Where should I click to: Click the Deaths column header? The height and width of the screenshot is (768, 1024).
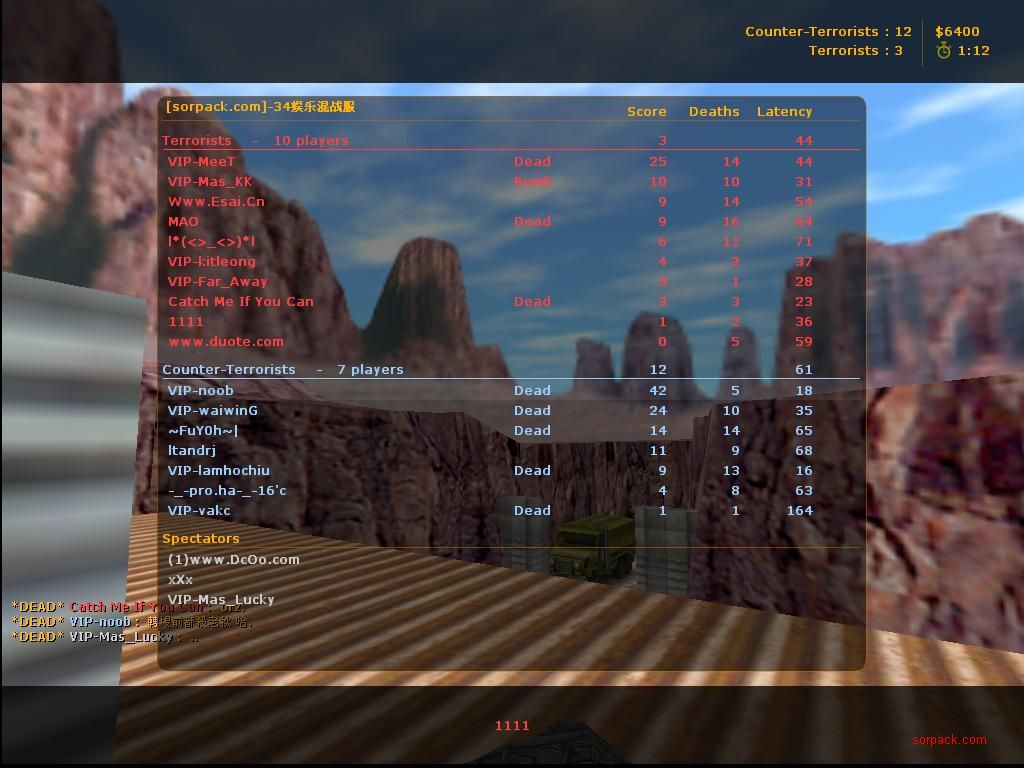click(714, 111)
